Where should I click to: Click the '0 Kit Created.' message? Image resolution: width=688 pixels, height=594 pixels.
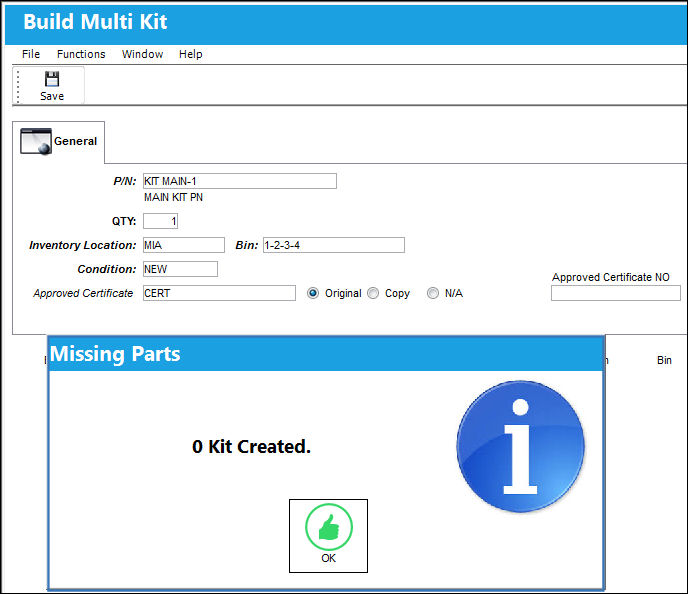pos(251,447)
